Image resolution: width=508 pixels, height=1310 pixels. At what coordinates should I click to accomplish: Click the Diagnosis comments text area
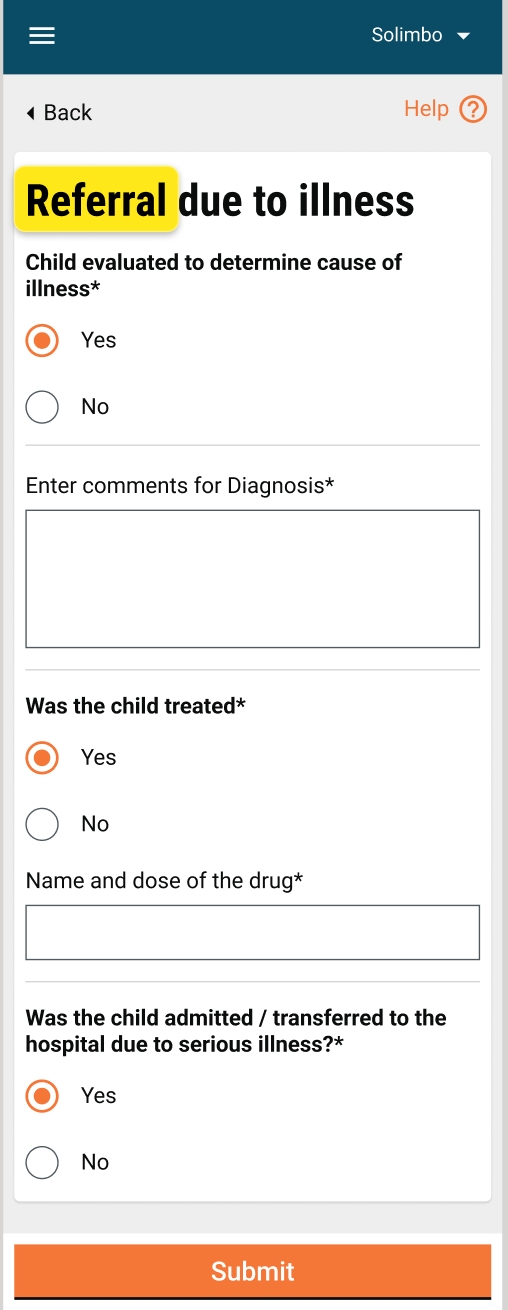252,579
